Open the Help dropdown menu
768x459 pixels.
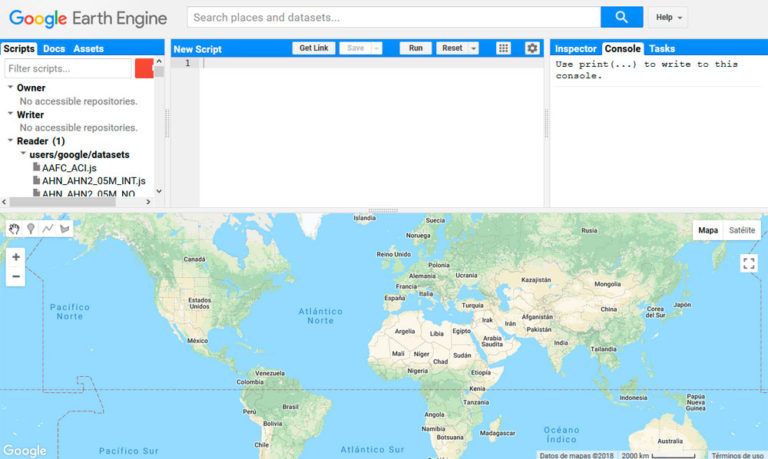(x=669, y=17)
